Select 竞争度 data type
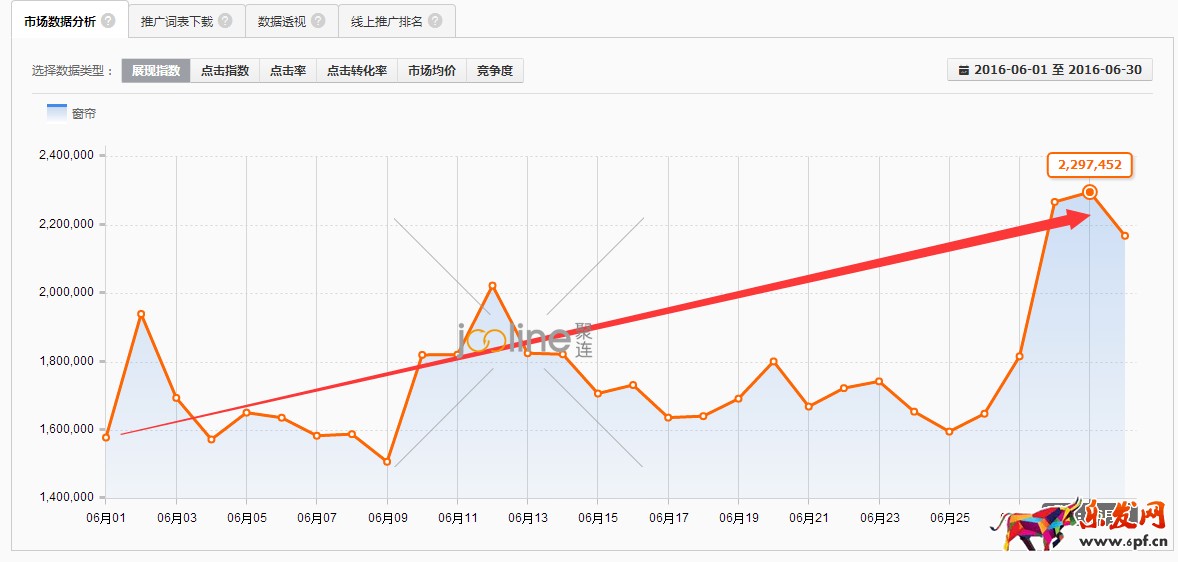The height and width of the screenshot is (562, 1178). 495,71
